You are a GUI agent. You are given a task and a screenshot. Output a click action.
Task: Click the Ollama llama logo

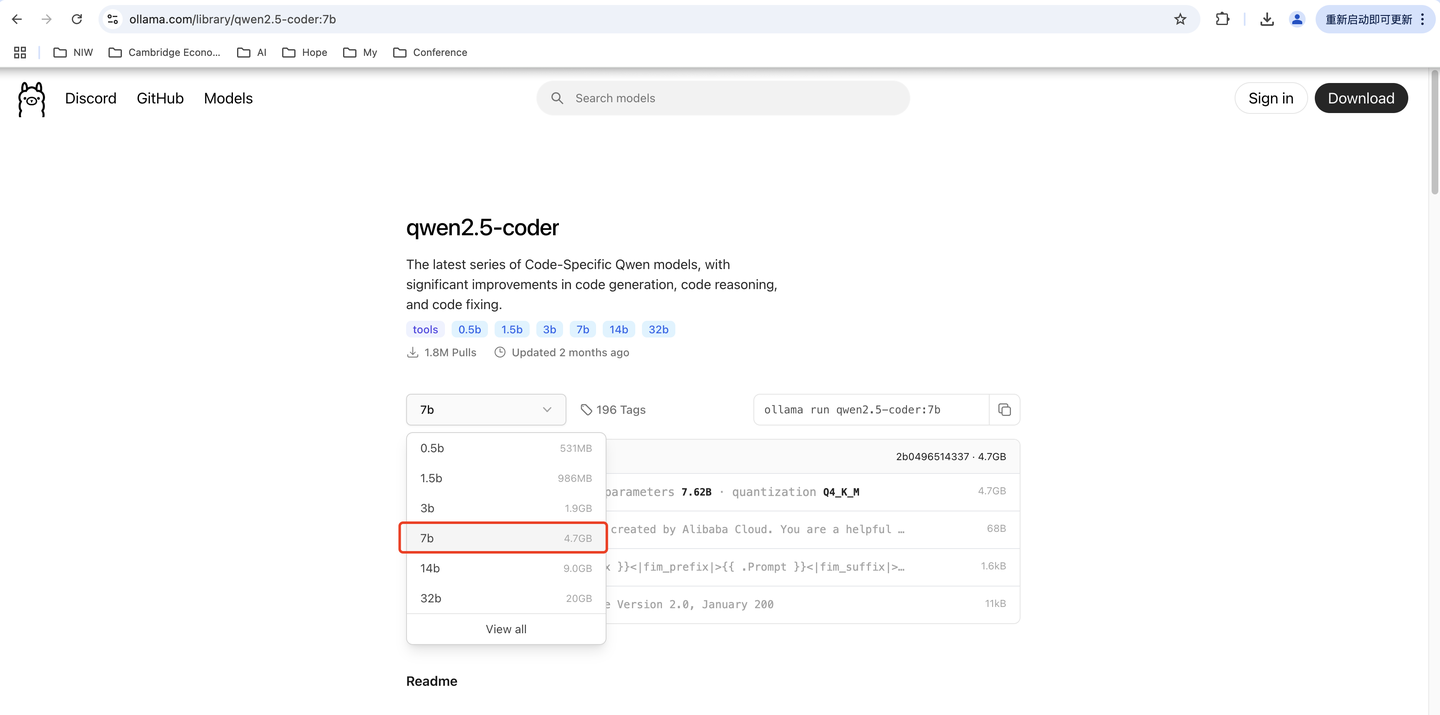coord(32,99)
